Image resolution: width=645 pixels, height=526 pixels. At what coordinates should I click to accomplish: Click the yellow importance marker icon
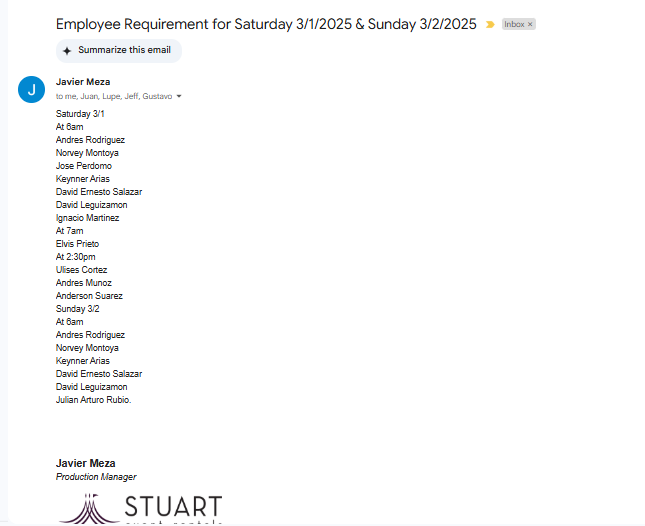(490, 24)
